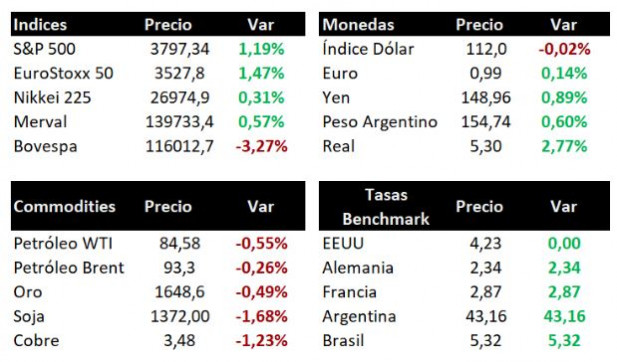The image size is (617, 362).
Task: Click the Petróleo Brent price 93,3
Action: coord(179,268)
